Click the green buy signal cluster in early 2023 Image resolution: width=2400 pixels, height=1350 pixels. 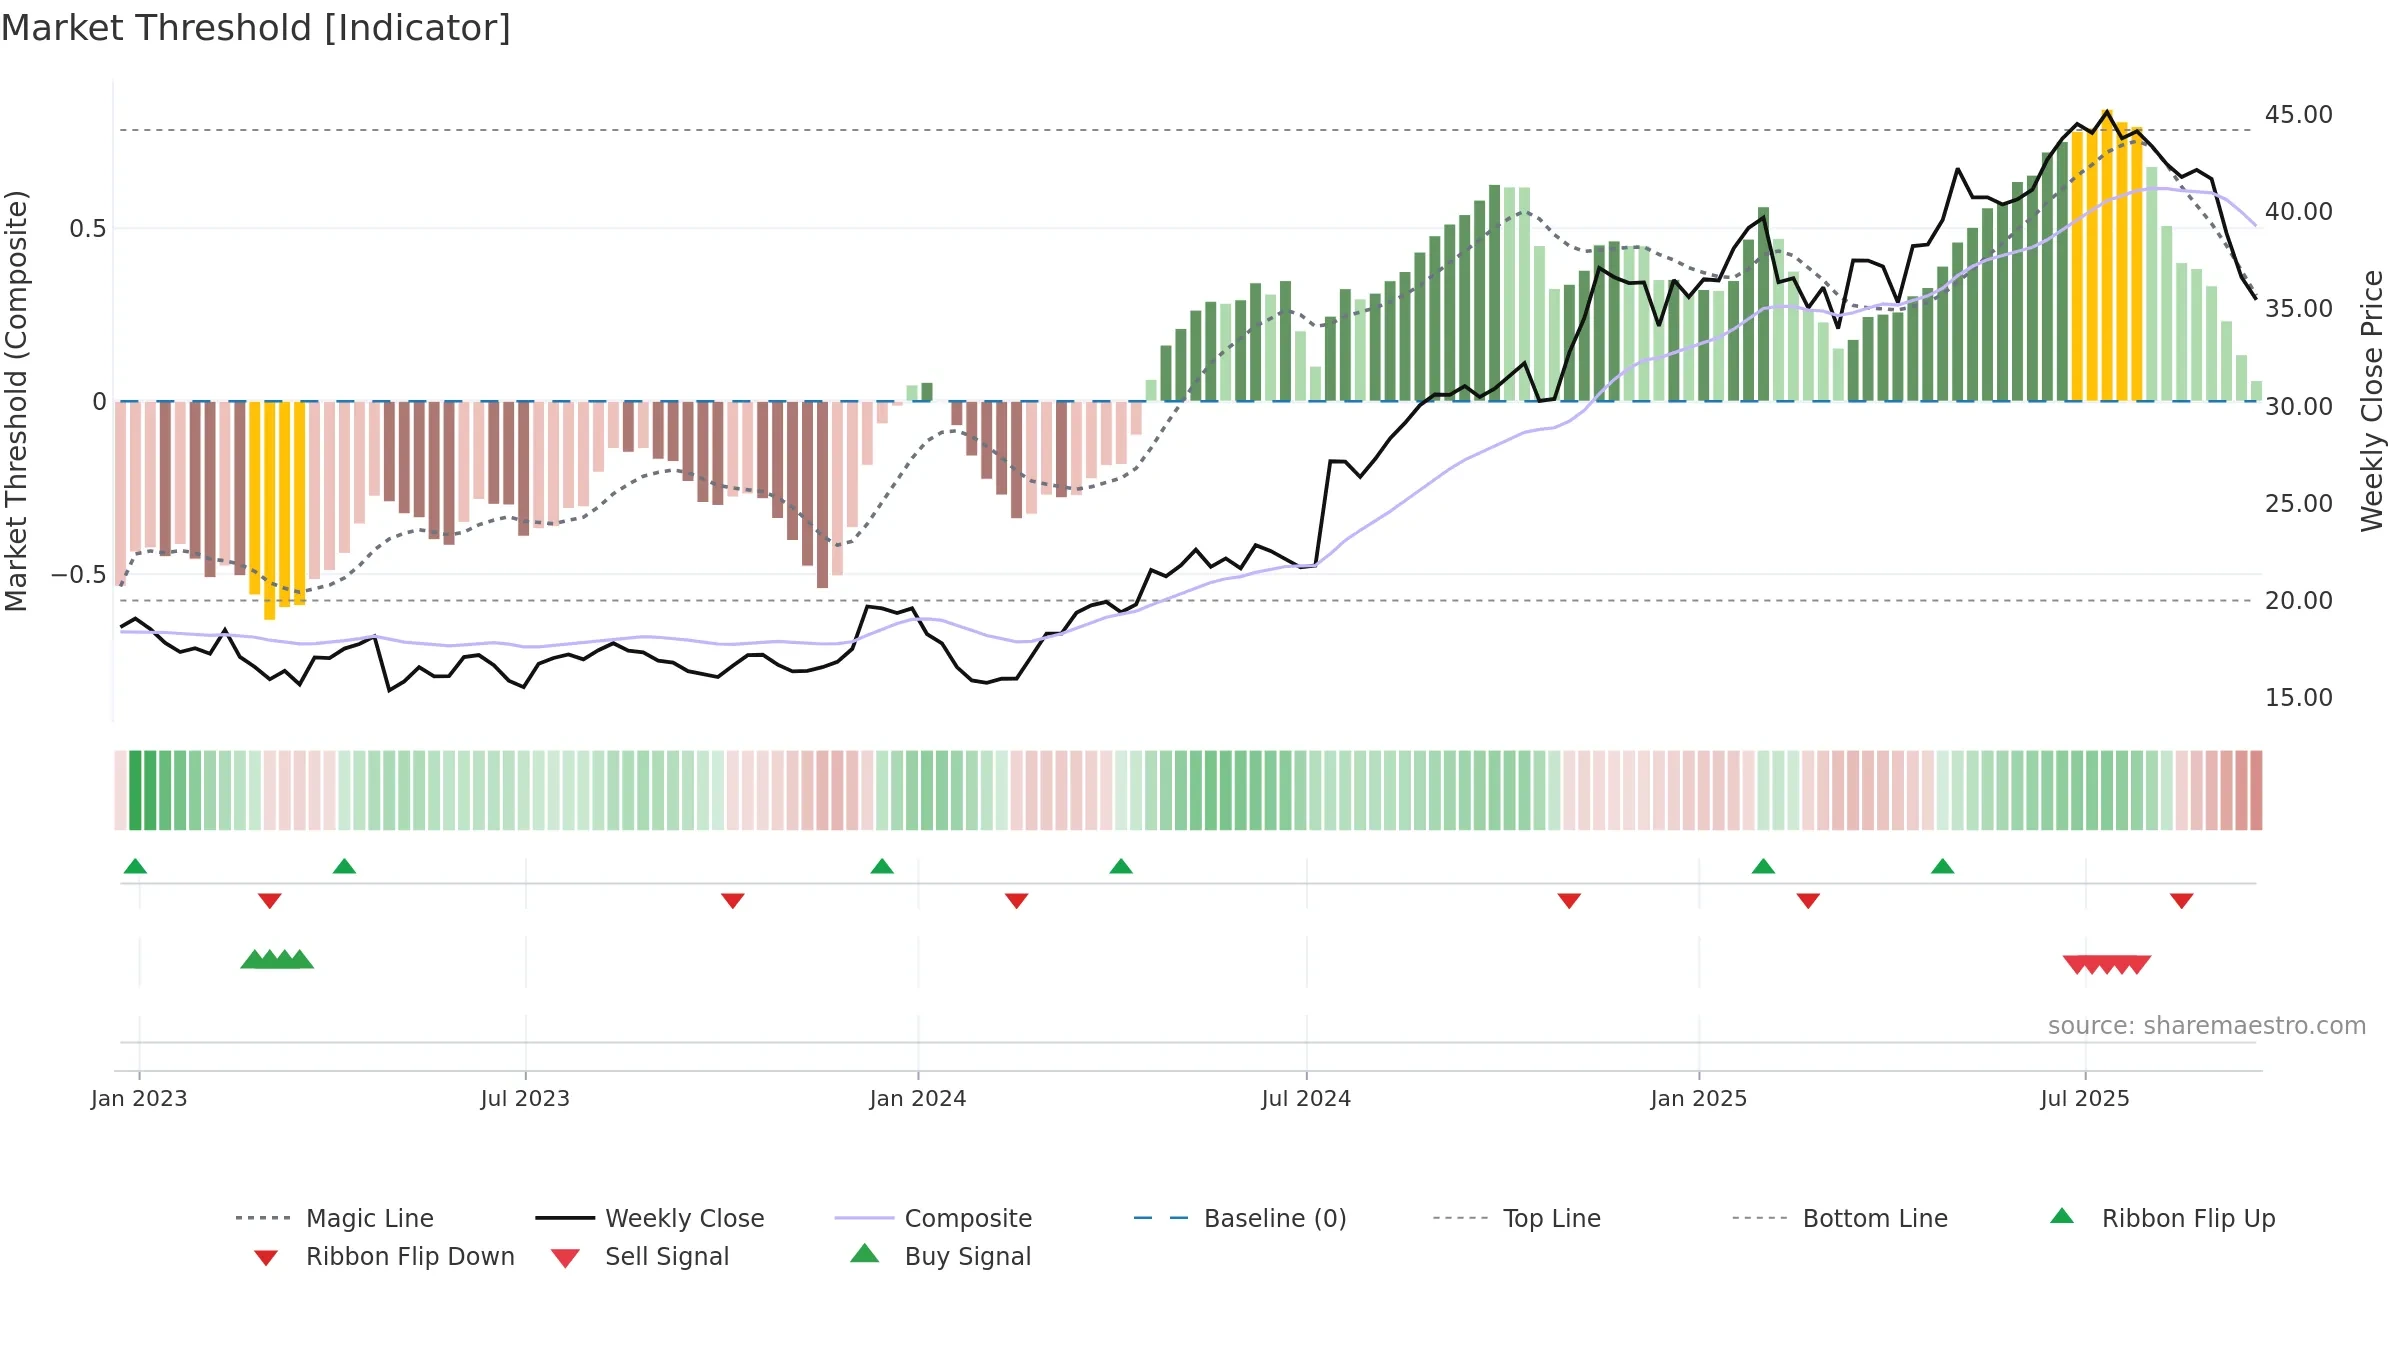tap(277, 959)
